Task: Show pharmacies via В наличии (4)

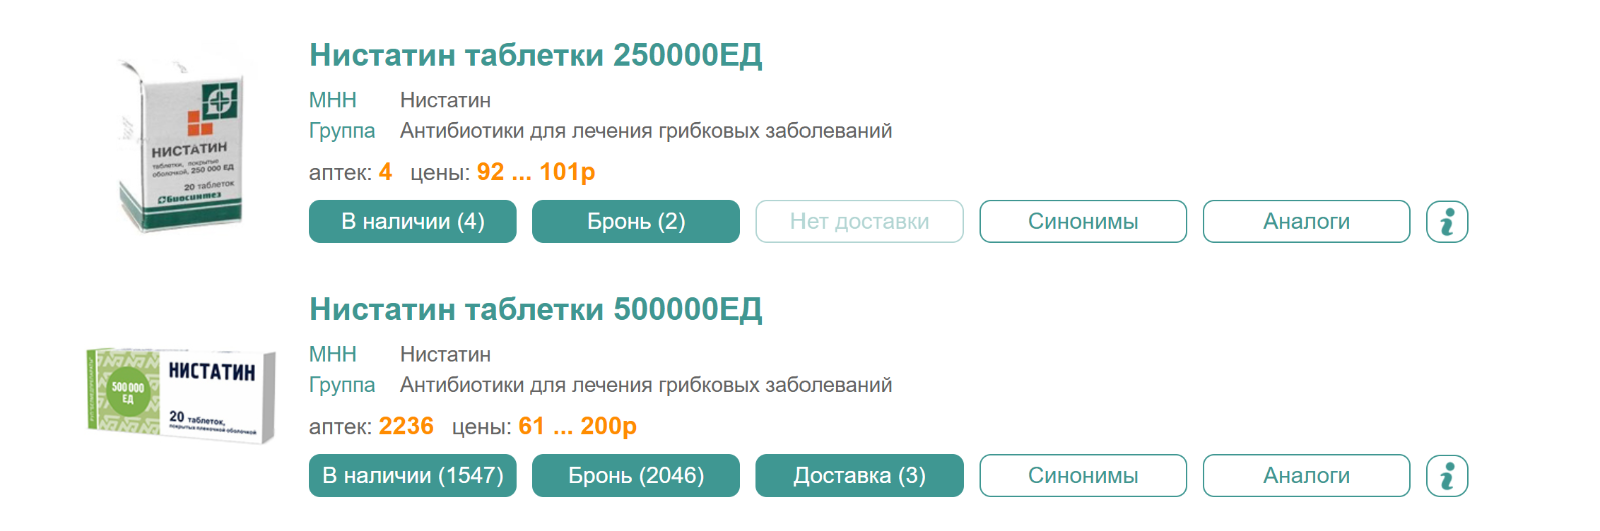Action: click(413, 221)
